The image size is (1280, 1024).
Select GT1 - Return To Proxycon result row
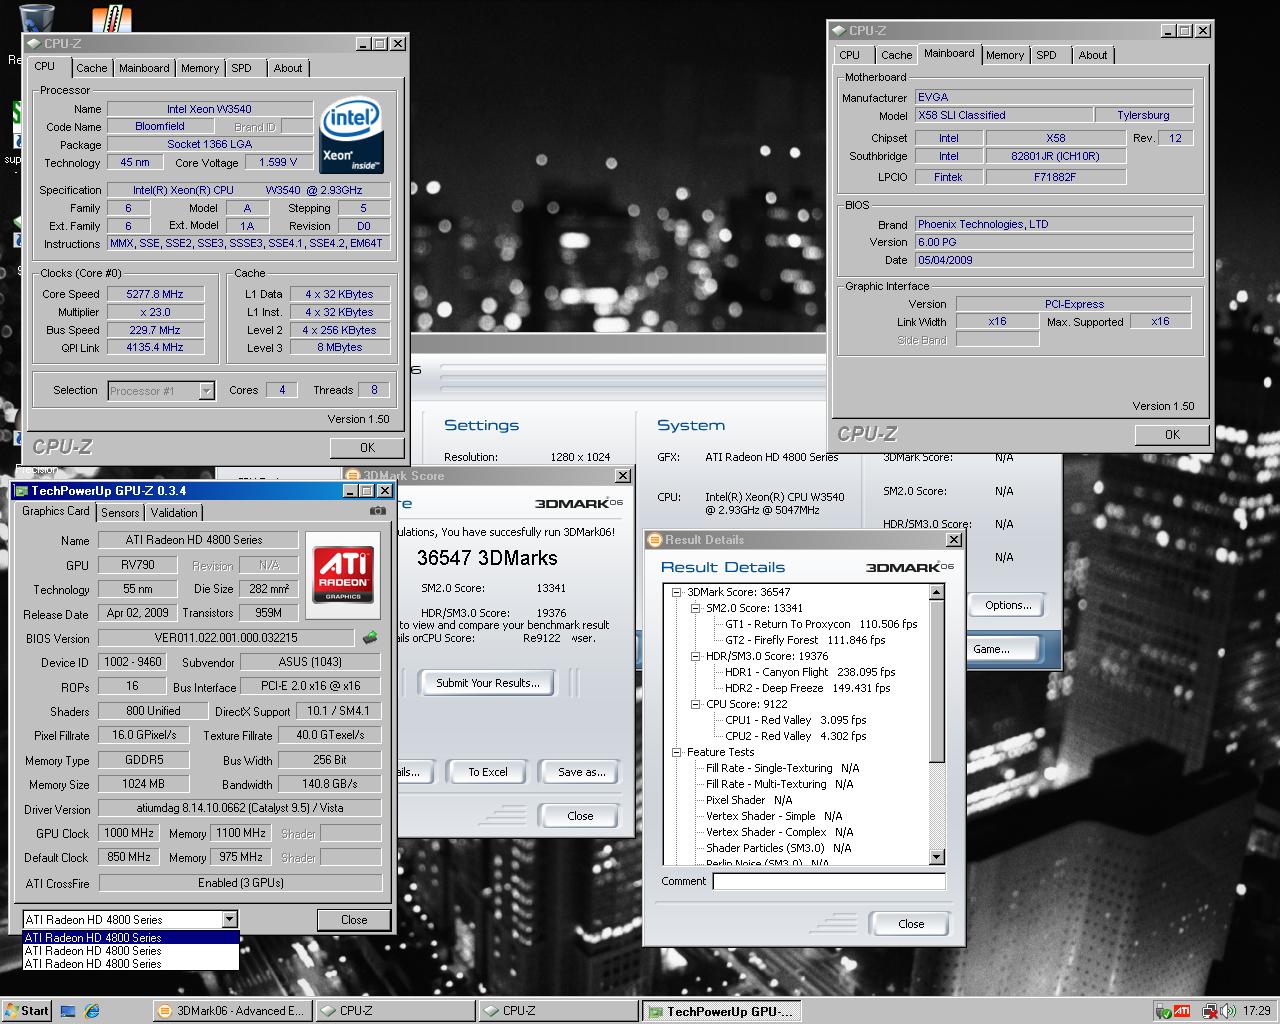point(821,624)
